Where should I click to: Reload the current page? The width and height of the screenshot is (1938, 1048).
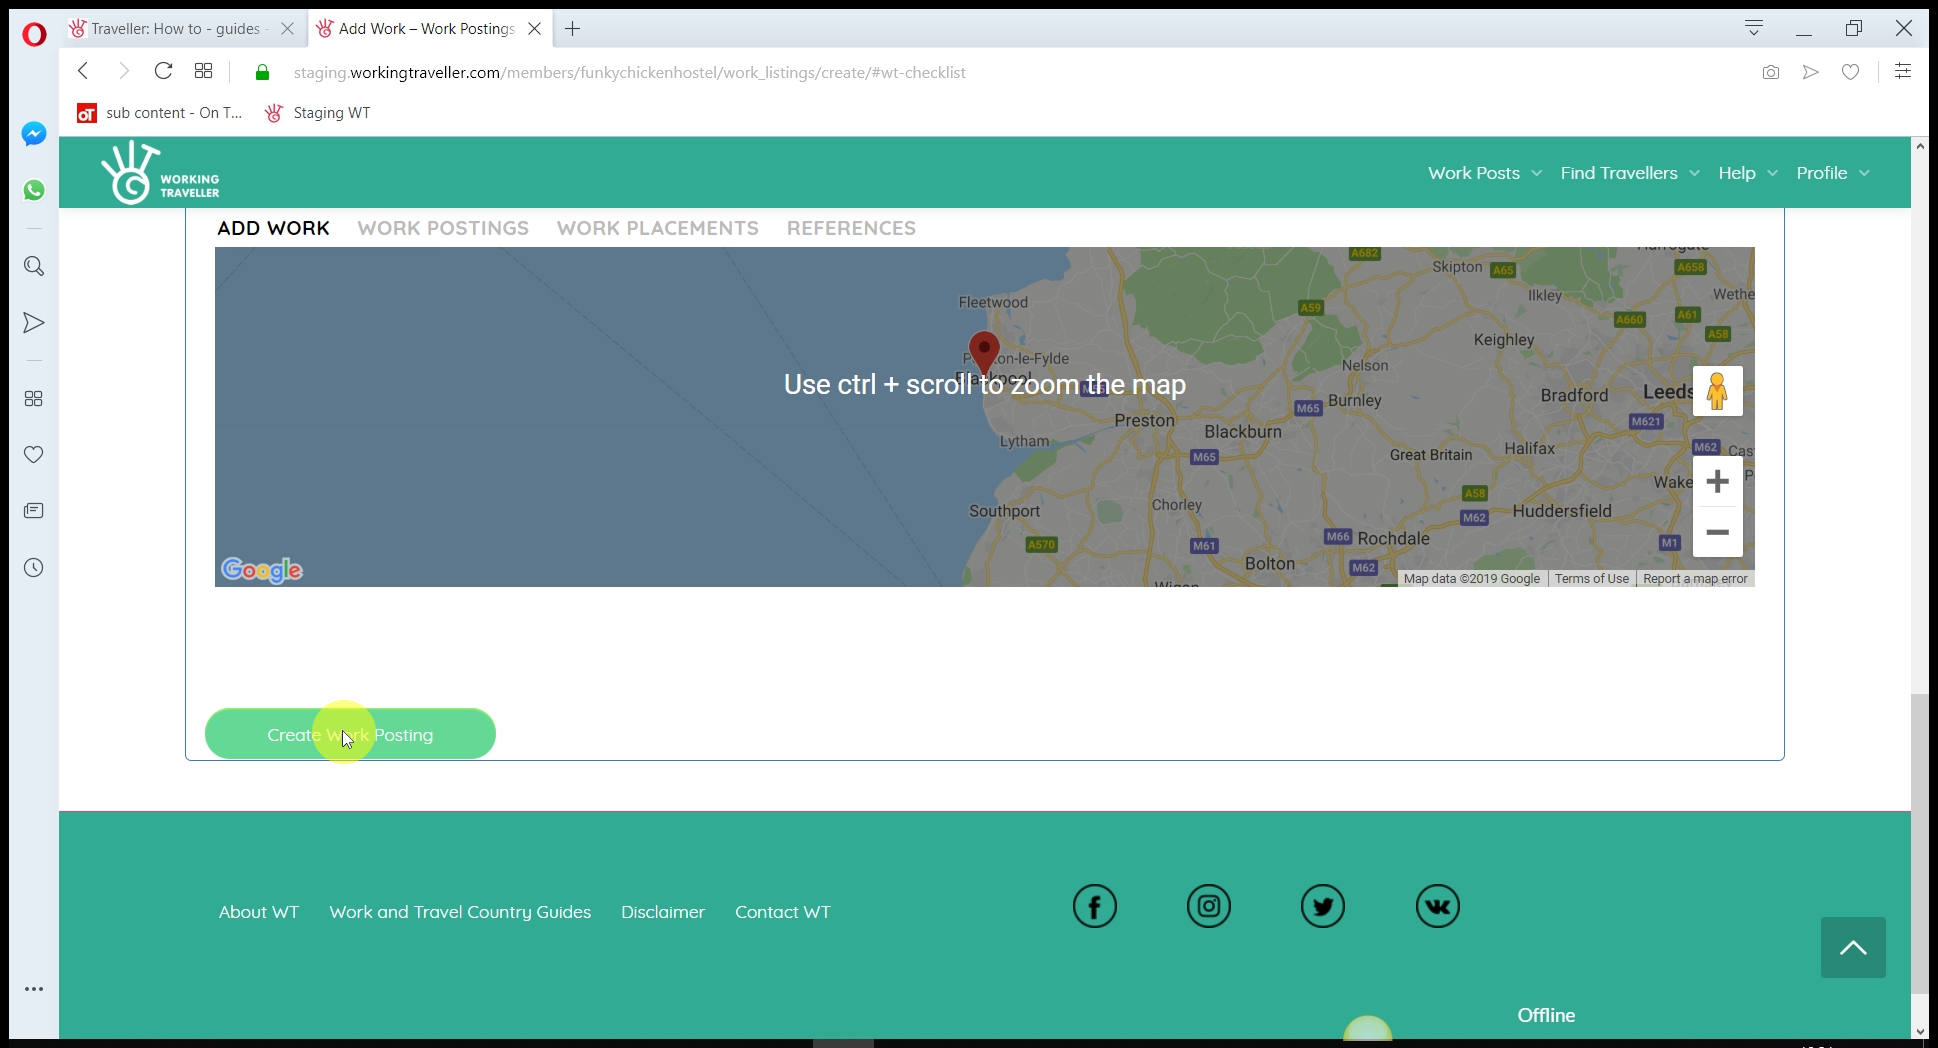163,71
